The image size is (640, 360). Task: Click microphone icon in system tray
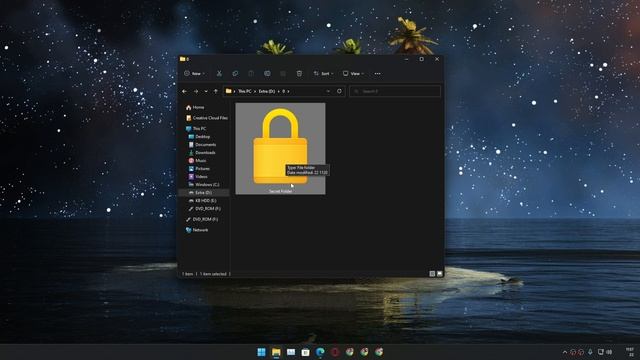[590, 352]
